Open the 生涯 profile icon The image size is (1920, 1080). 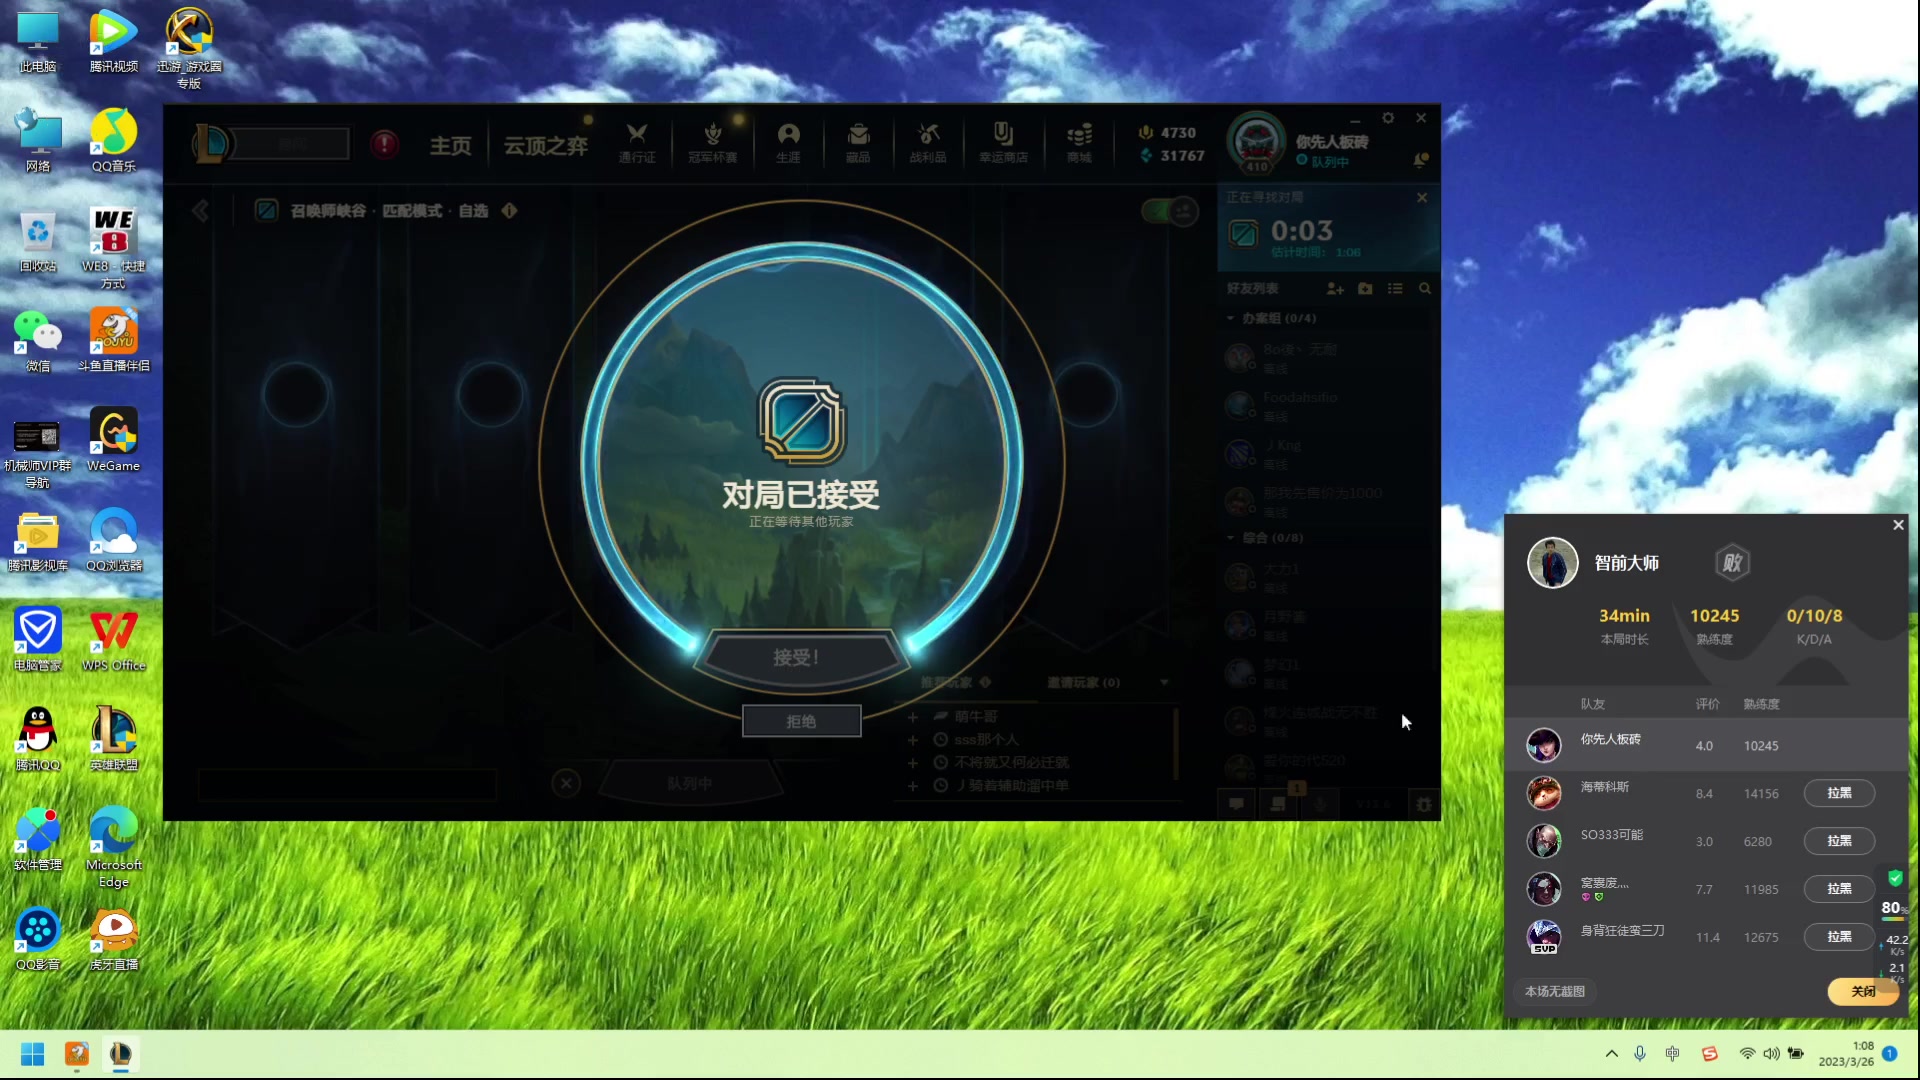(788, 143)
